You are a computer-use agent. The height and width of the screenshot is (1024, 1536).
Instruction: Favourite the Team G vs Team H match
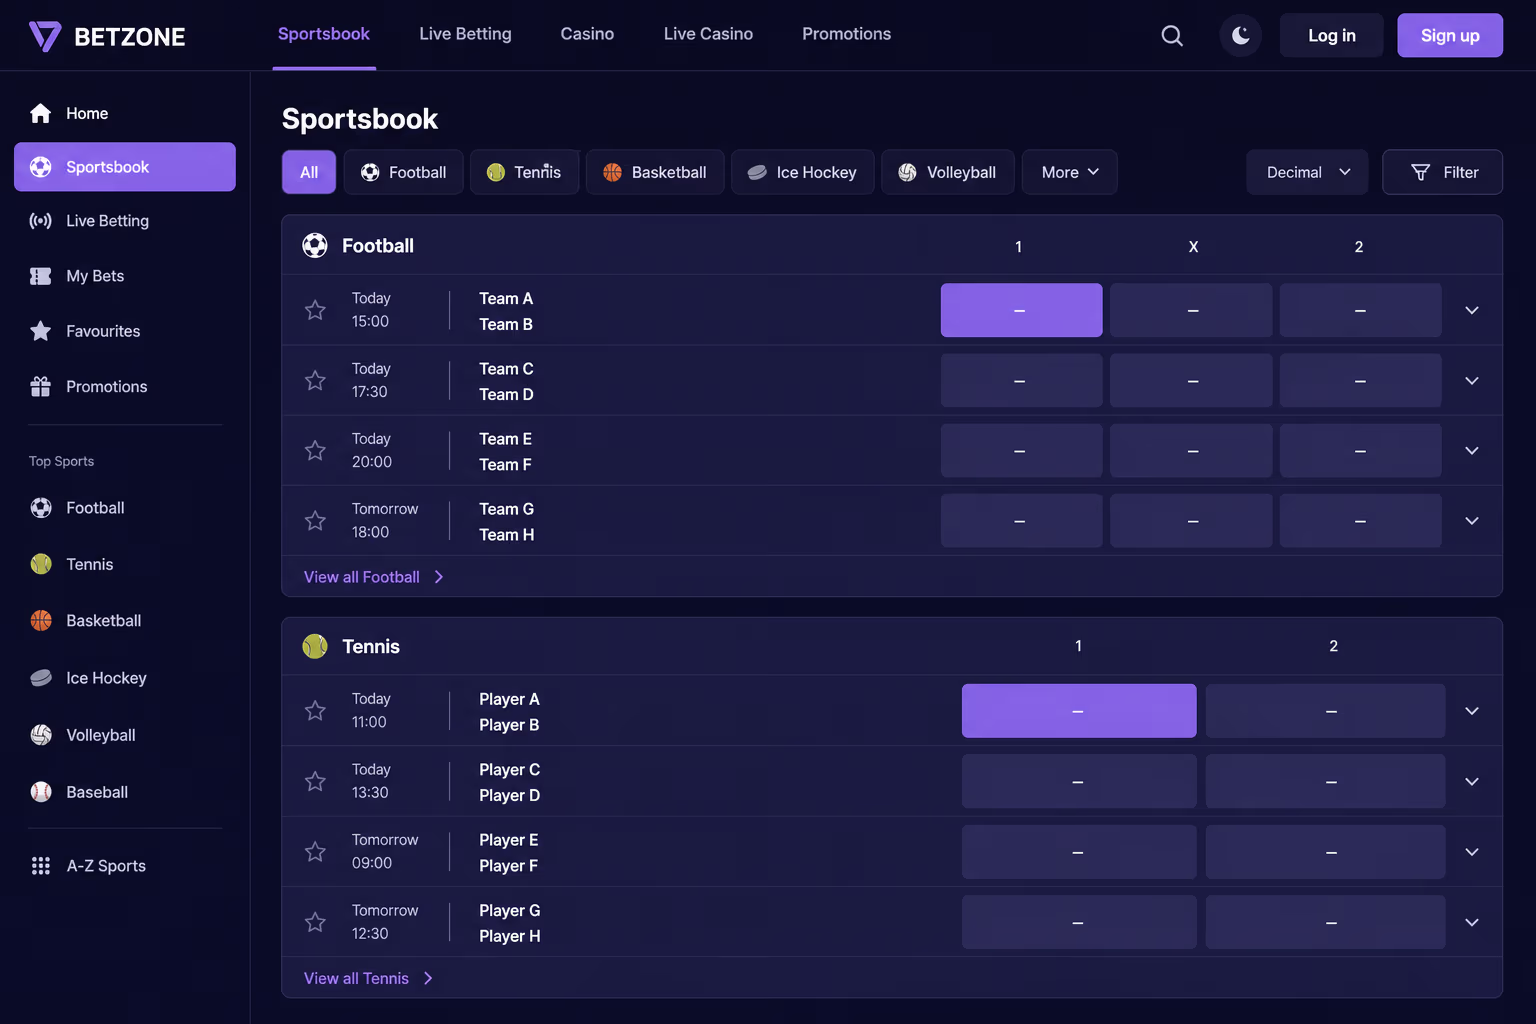[x=315, y=520]
